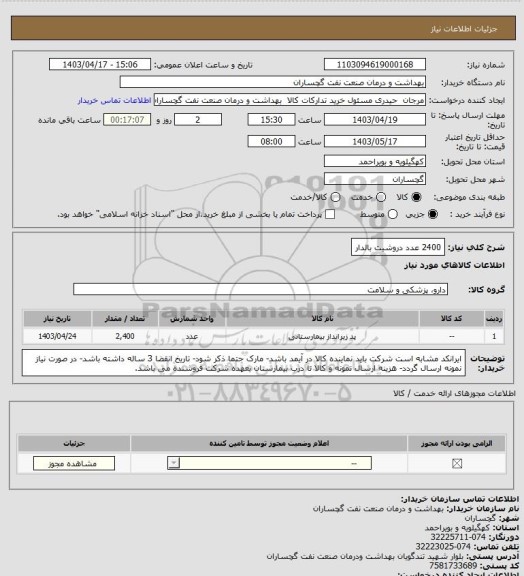The height and width of the screenshot is (576, 524).
Task: Click the remaining days field showing 2
Action: (x=198, y=120)
